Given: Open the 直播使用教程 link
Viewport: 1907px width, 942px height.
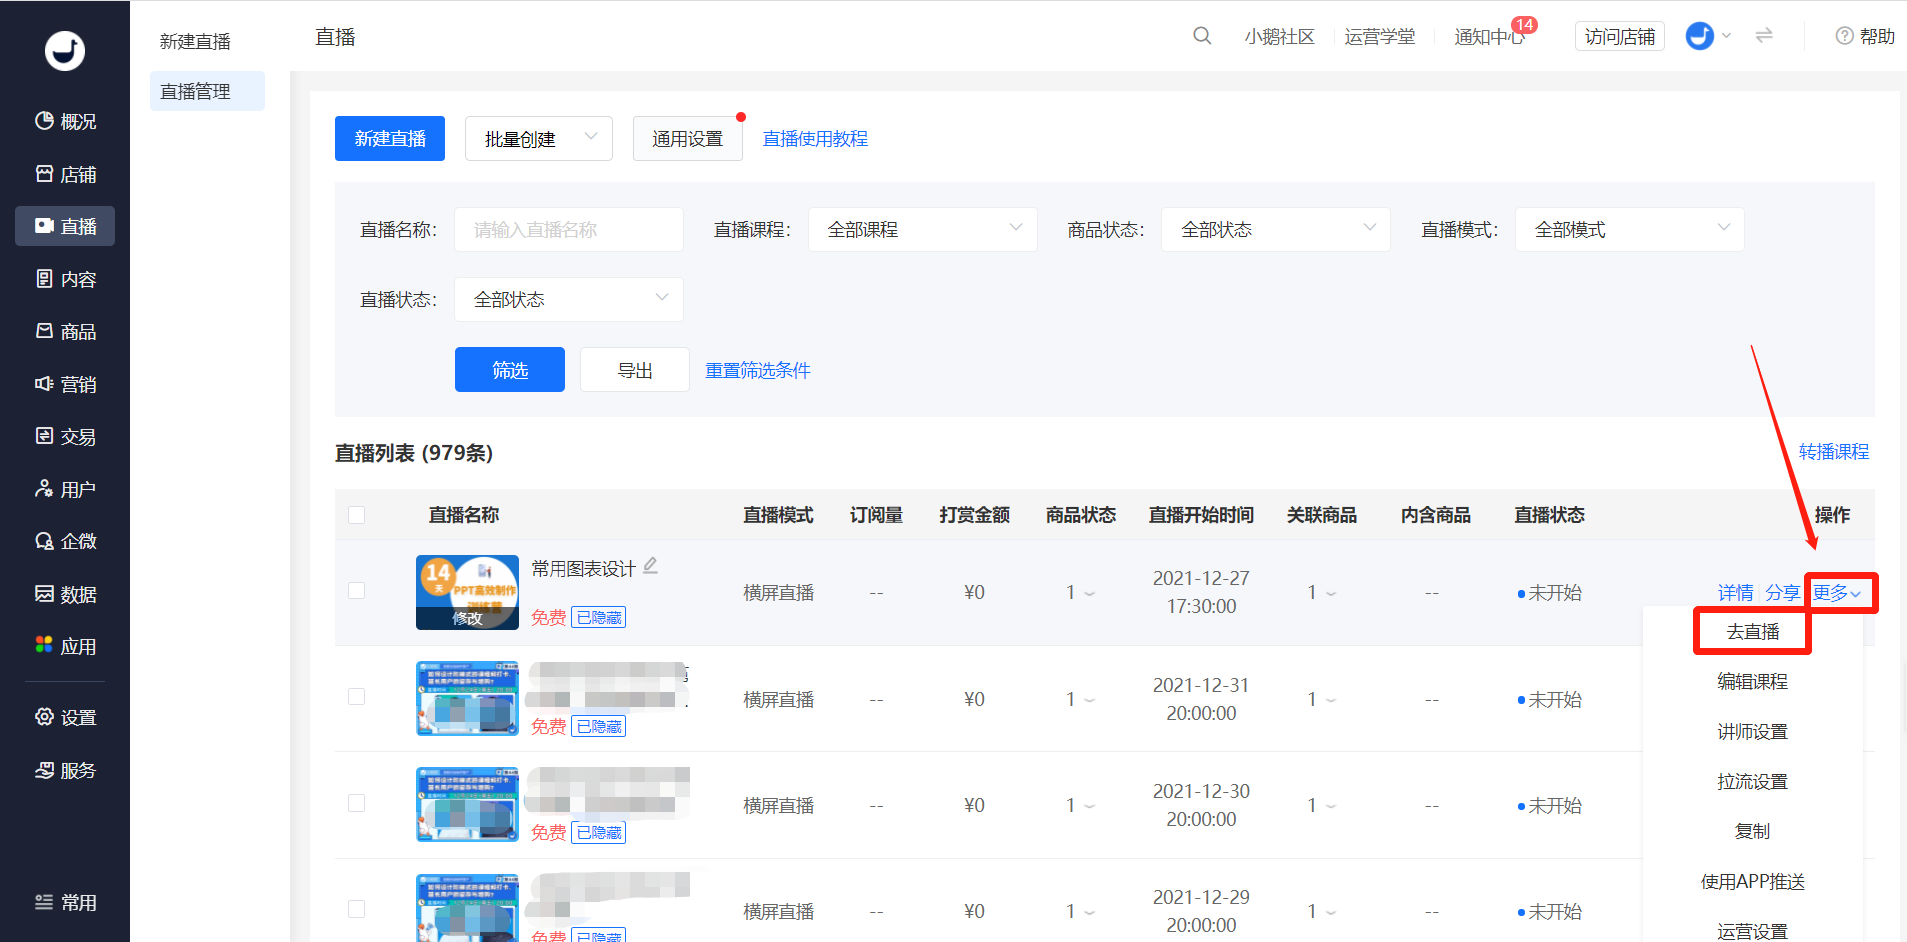Looking at the screenshot, I should coord(815,139).
